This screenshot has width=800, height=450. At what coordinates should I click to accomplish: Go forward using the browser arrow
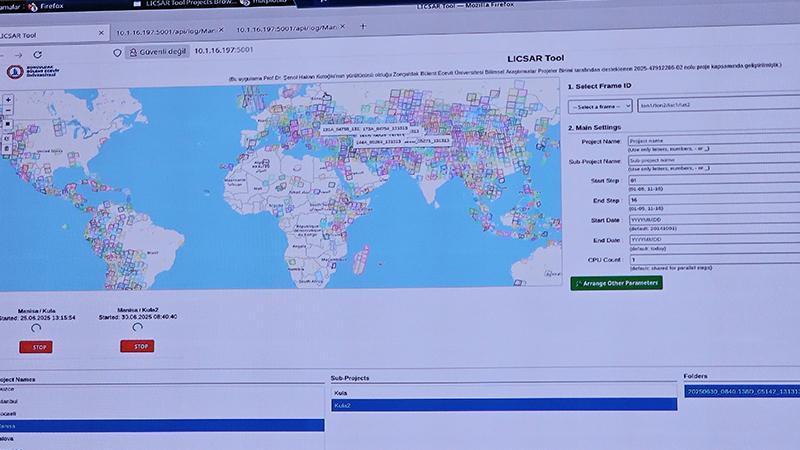[17, 54]
